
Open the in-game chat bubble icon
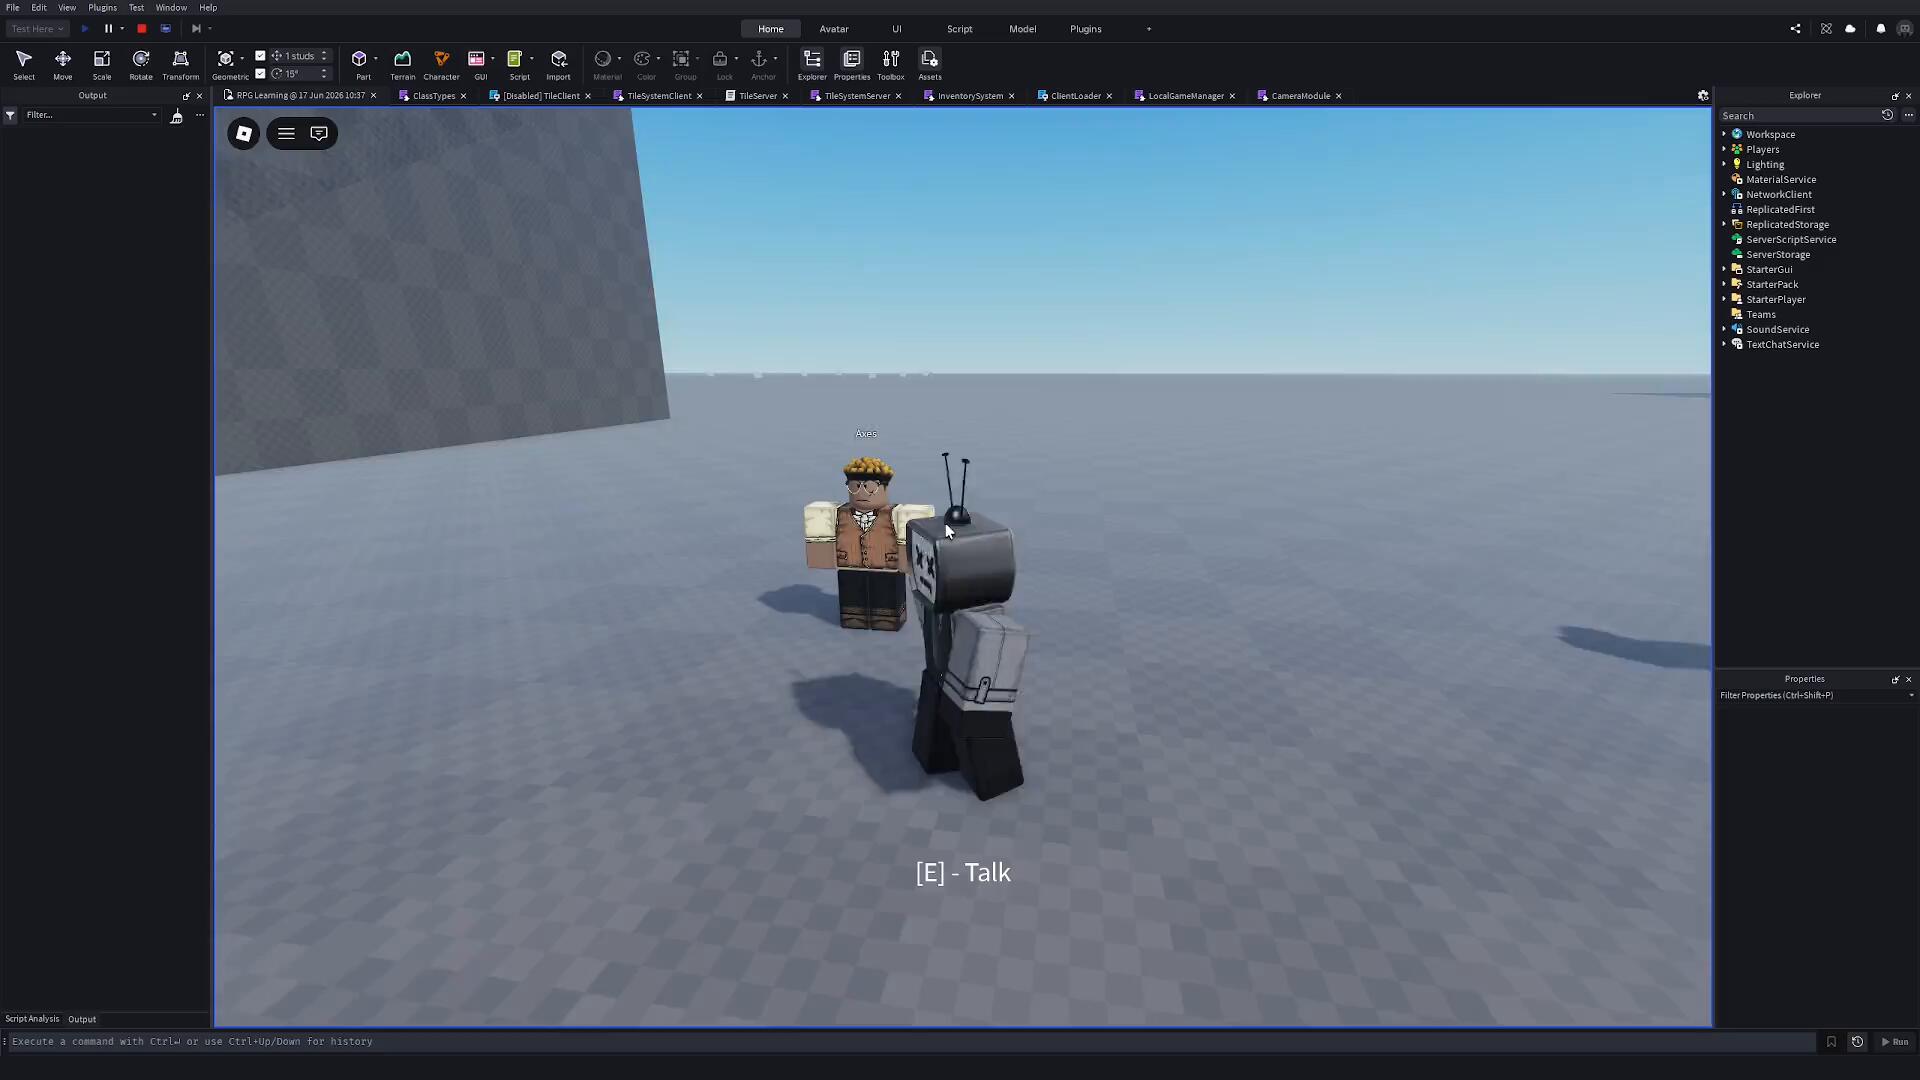319,133
